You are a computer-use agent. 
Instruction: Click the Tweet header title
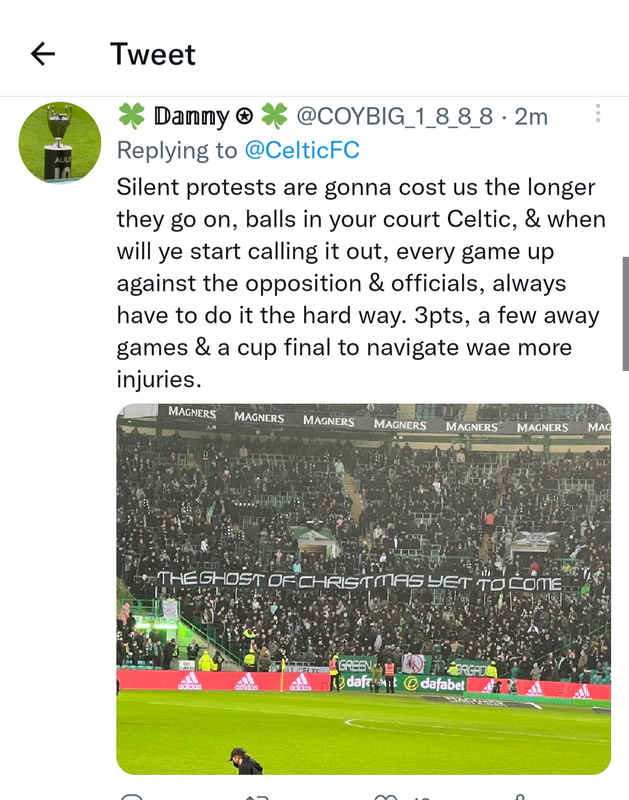coord(153,54)
